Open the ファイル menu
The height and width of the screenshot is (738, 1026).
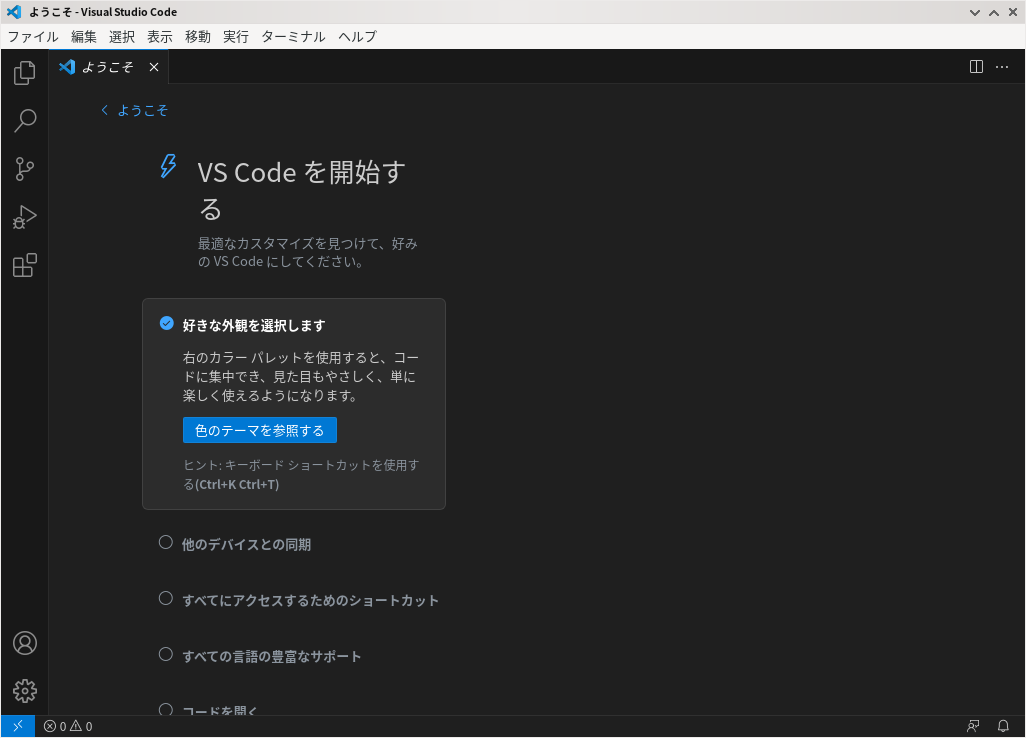pos(33,37)
